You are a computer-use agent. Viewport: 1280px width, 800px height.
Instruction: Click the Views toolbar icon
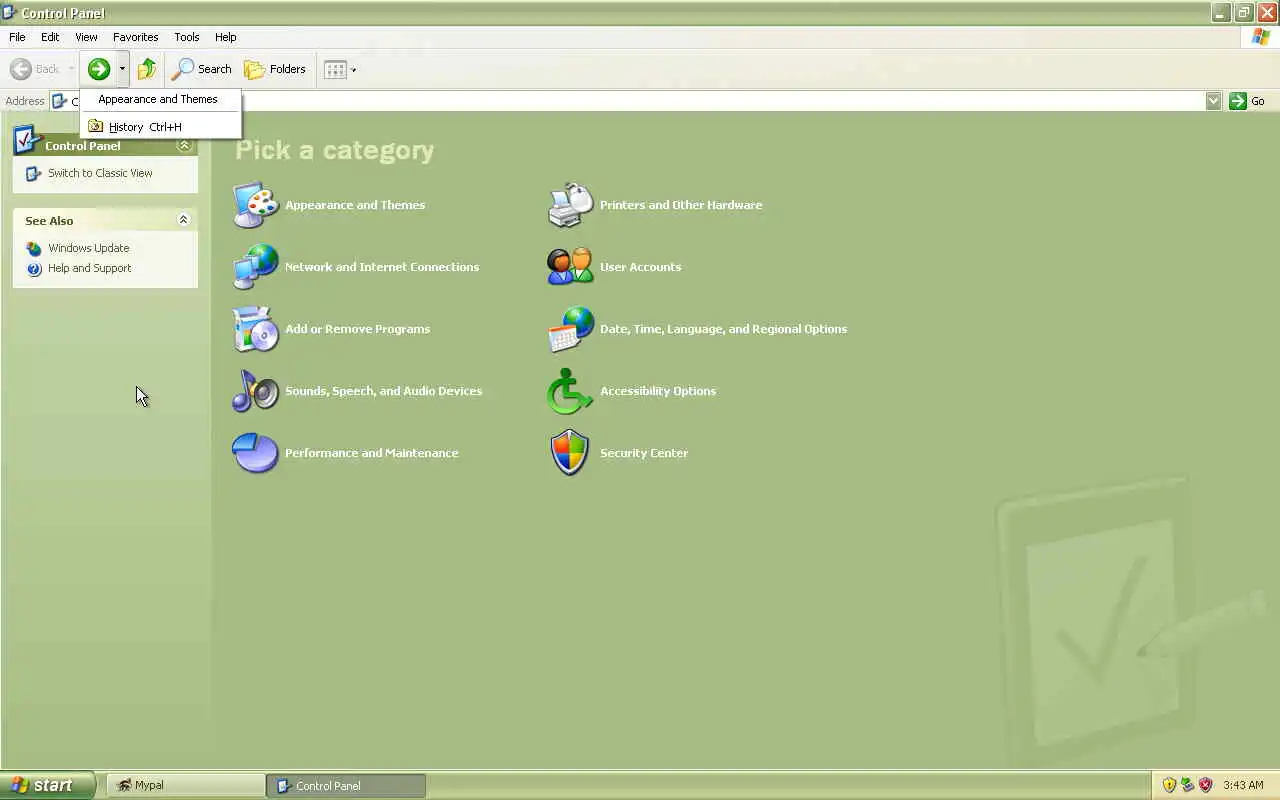click(x=335, y=69)
